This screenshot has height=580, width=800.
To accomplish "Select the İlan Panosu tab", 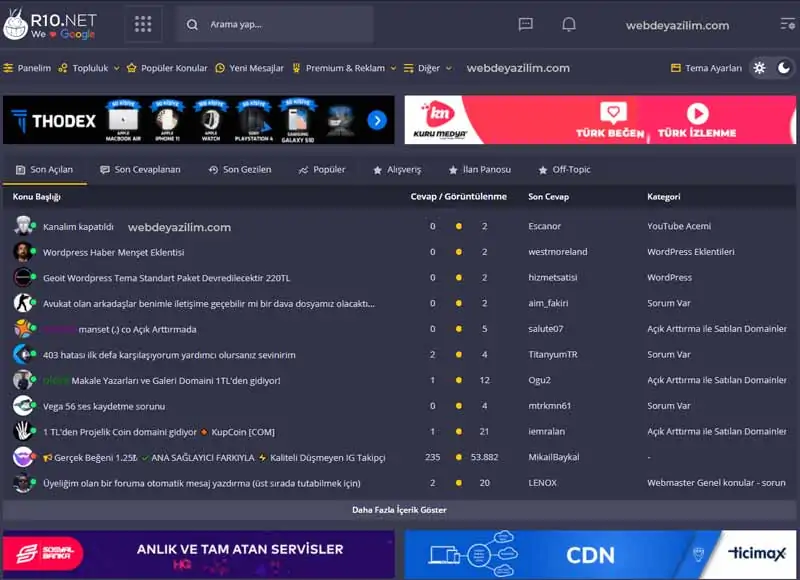I will click(480, 170).
